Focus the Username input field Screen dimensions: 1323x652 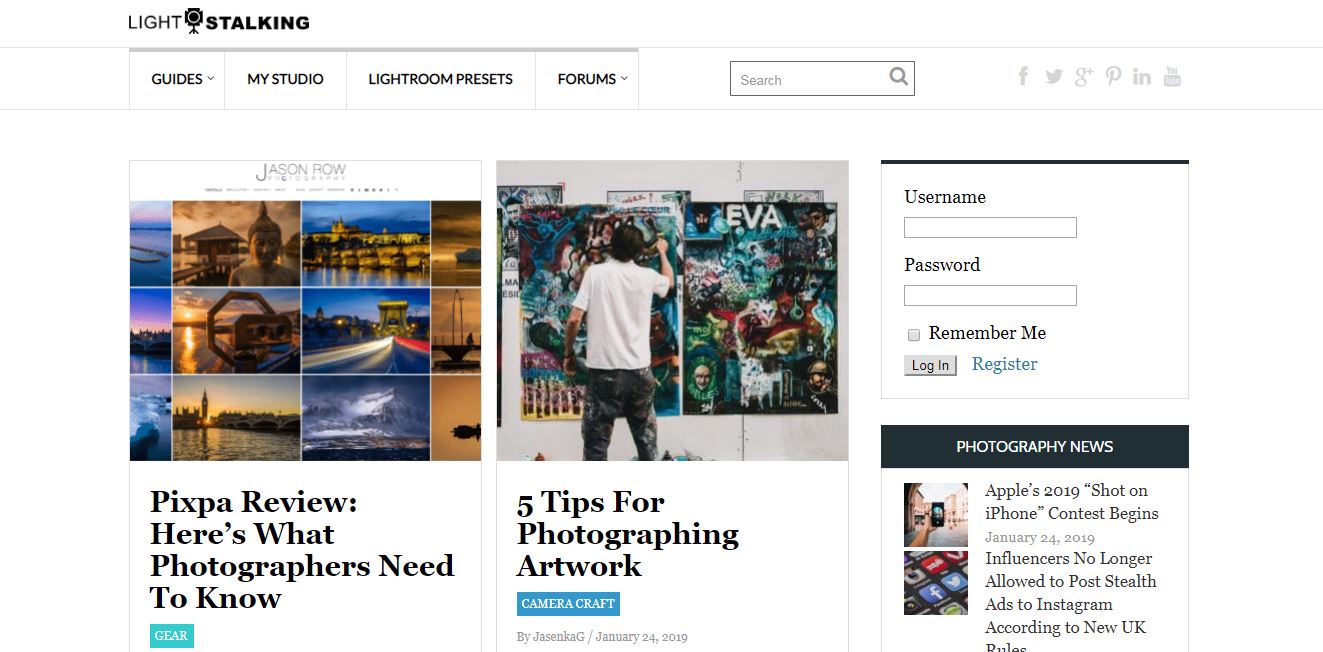click(990, 228)
